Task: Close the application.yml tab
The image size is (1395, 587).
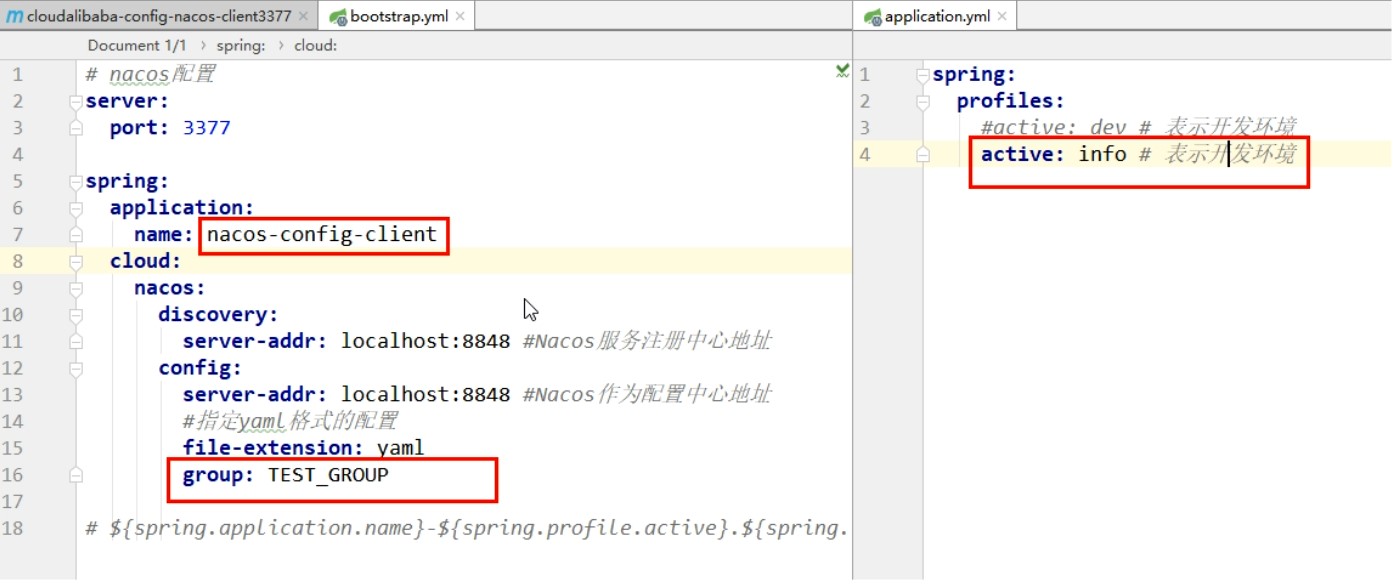Action: pos(1001,17)
